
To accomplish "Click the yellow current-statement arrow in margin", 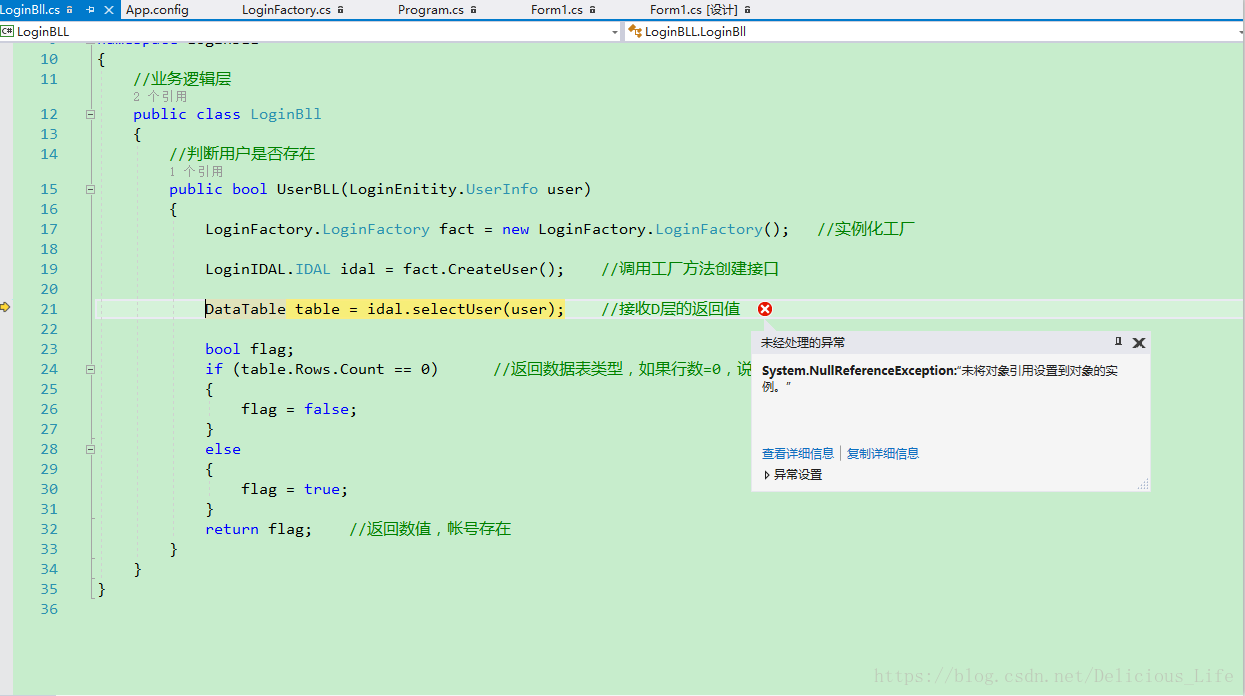I will (5, 307).
